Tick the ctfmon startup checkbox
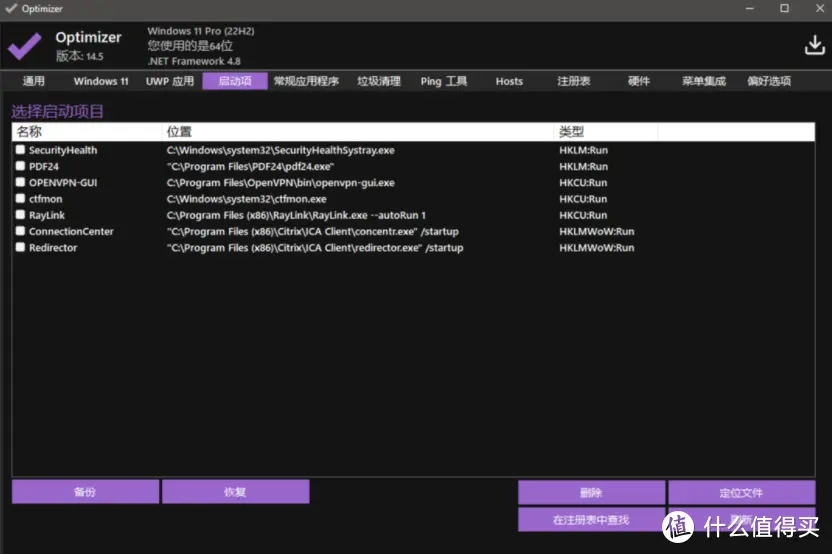The image size is (832, 554). point(20,198)
